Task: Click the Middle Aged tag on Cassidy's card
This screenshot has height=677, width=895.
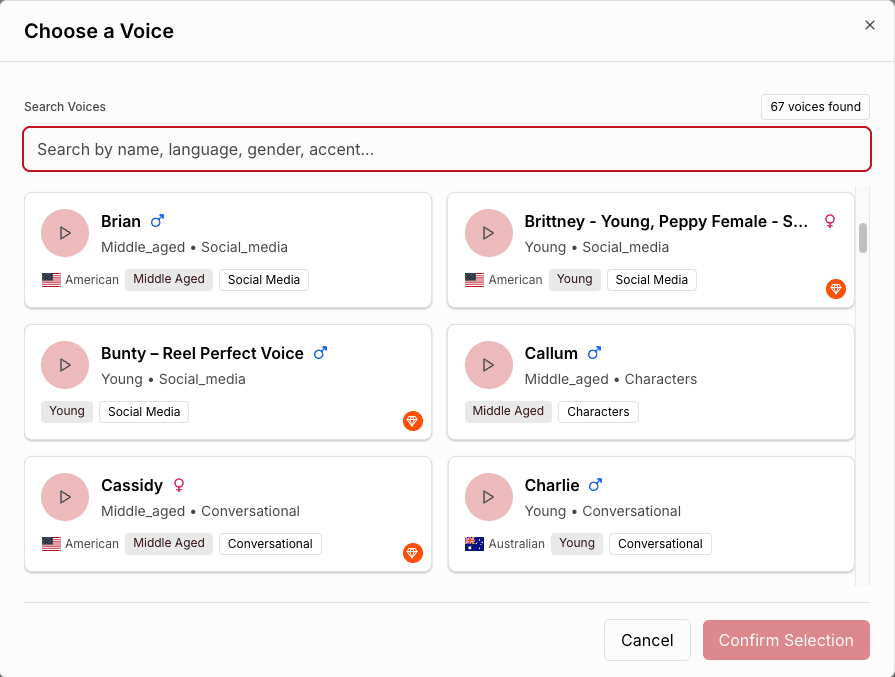Action: [x=169, y=543]
